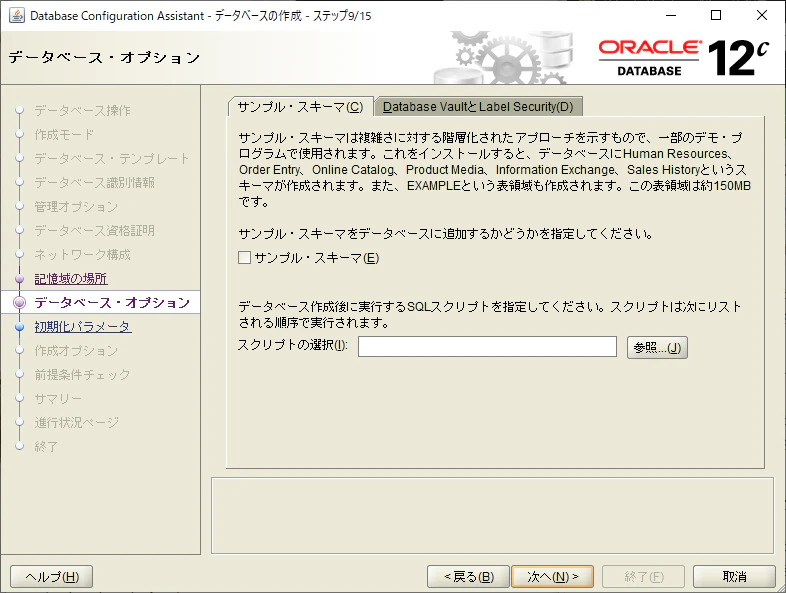
Task: Click the Oracle Database 12c logo
Action: tap(684, 58)
